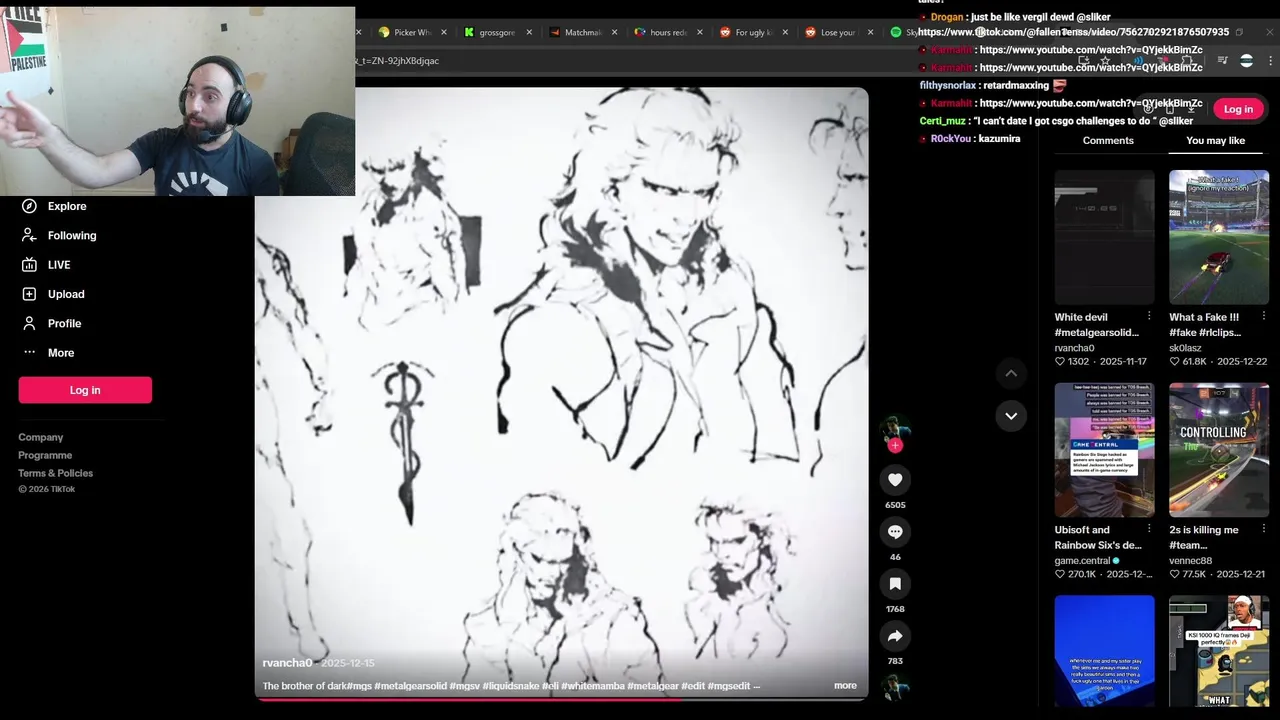Image resolution: width=1280 pixels, height=720 pixels.
Task: Open the blue sims text video thumbnail
Action: (x=1104, y=651)
